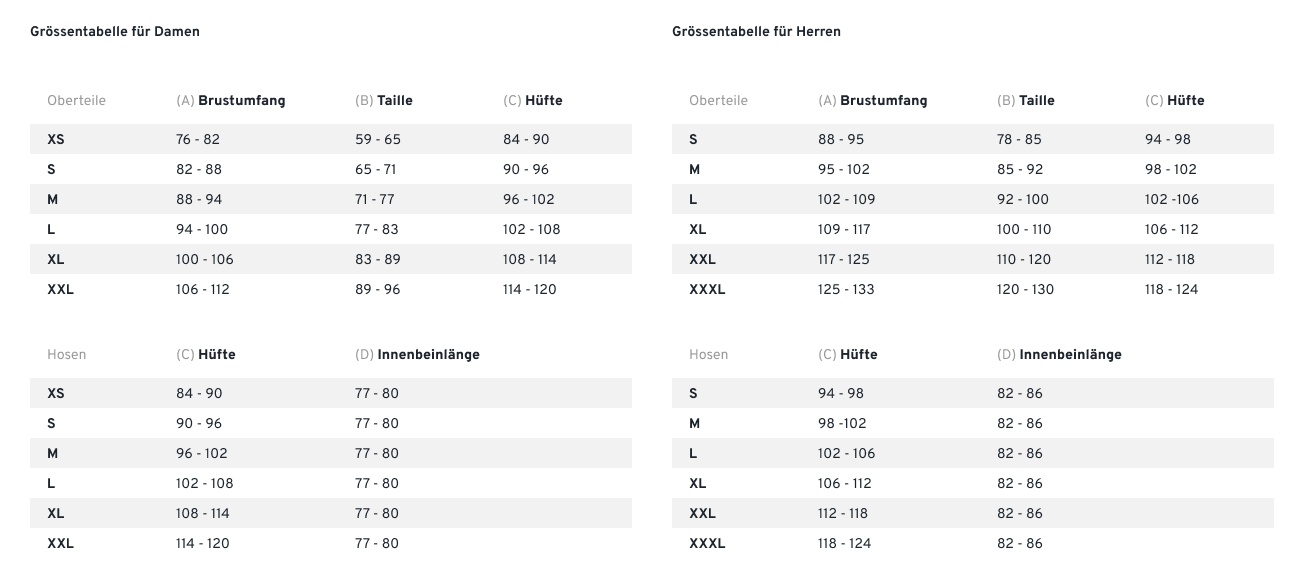Click Herren waist value 78 - 85
The width and height of the screenshot is (1304, 583).
point(1019,140)
